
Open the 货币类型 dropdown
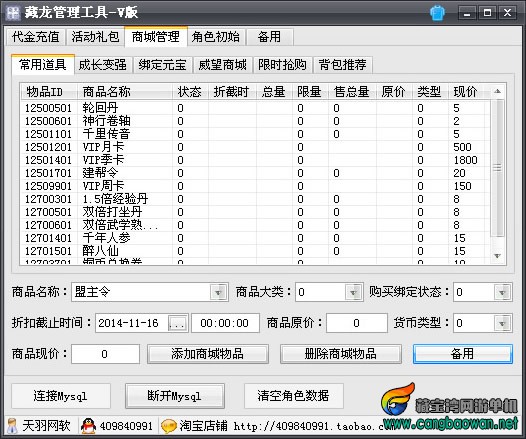(502, 323)
